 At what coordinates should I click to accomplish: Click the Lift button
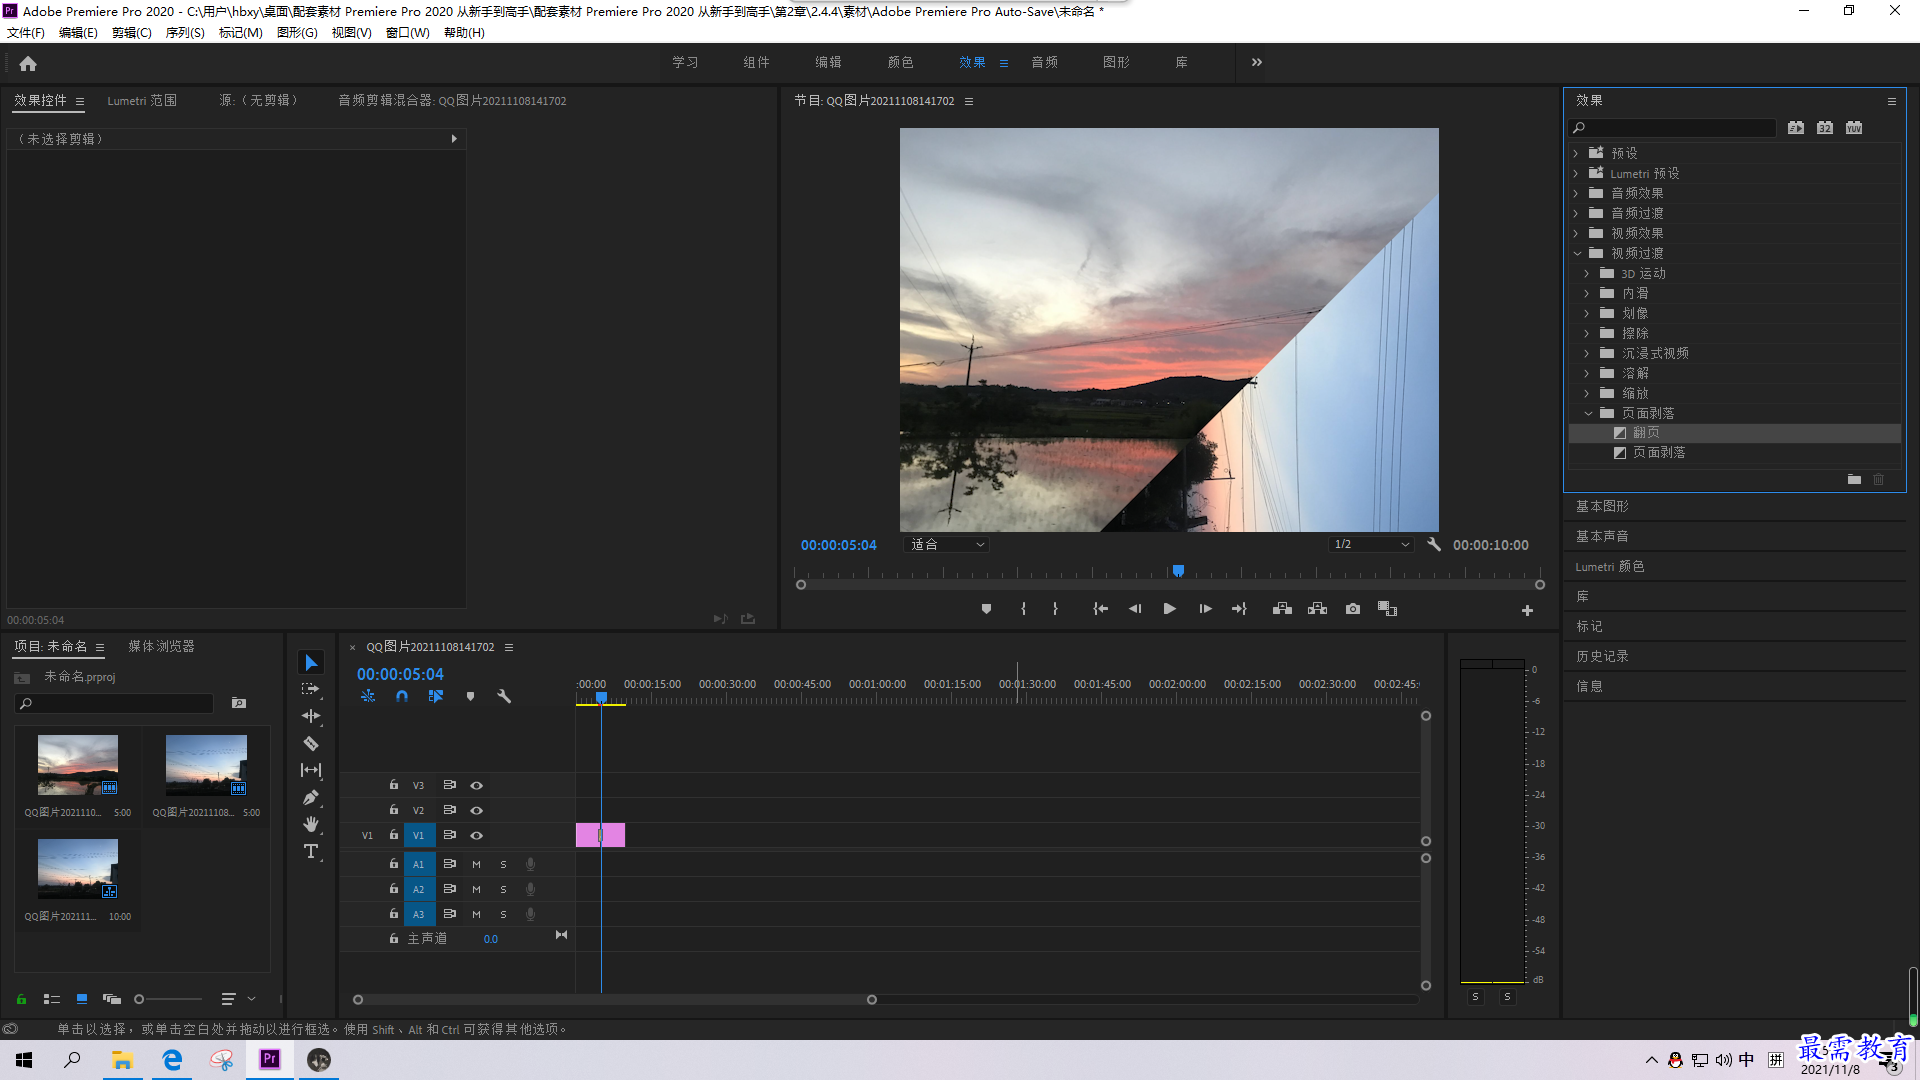click(1282, 609)
